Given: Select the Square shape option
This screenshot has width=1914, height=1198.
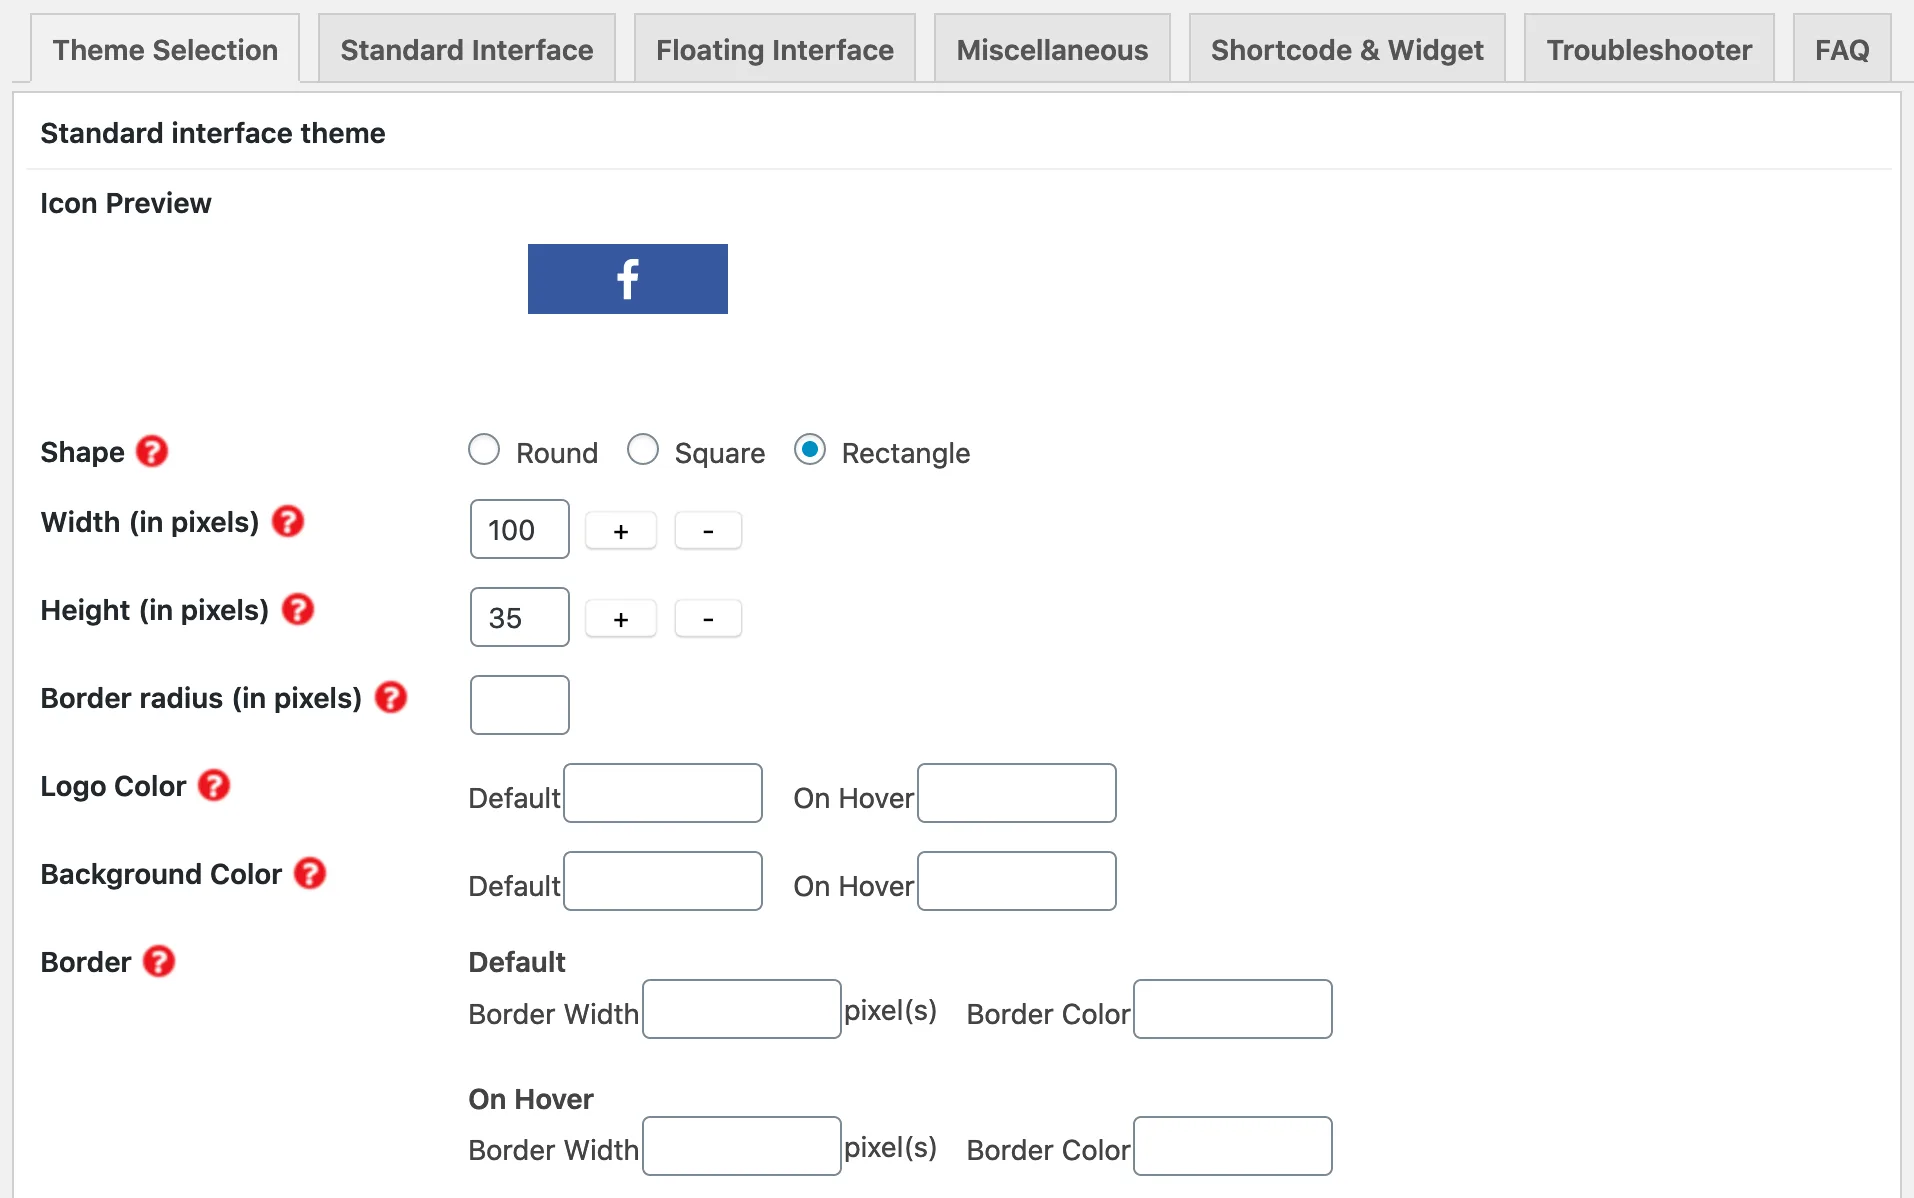Looking at the screenshot, I should (x=643, y=450).
